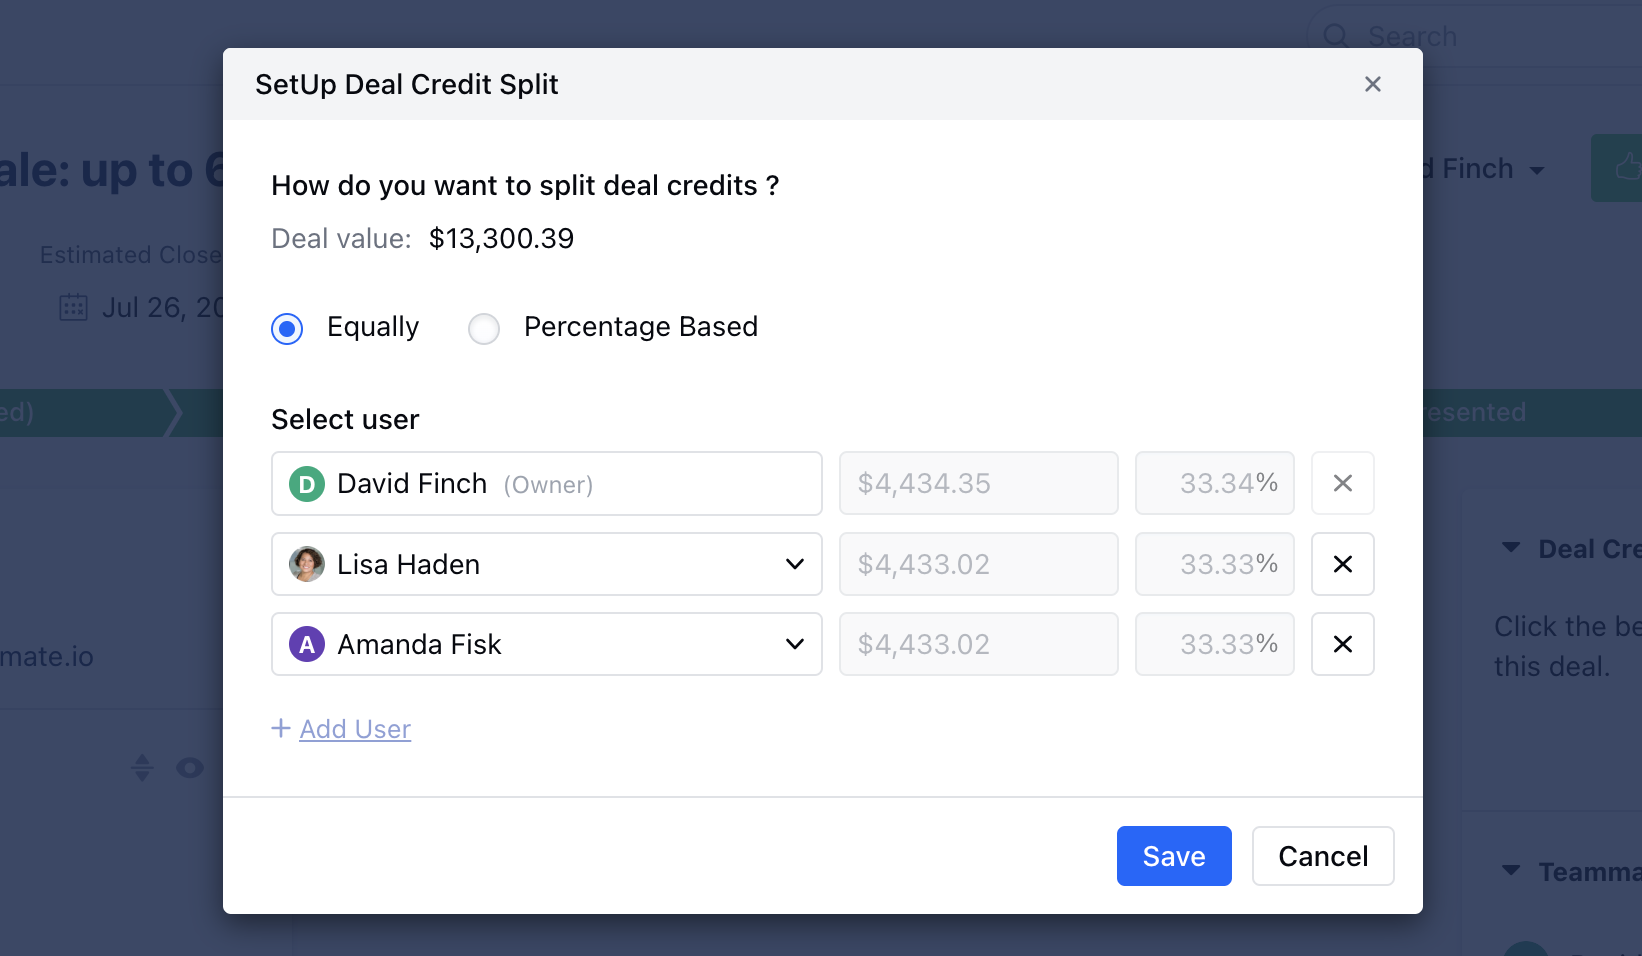Toggle the eye visibility icon
This screenshot has height=956, width=1642.
(x=189, y=767)
